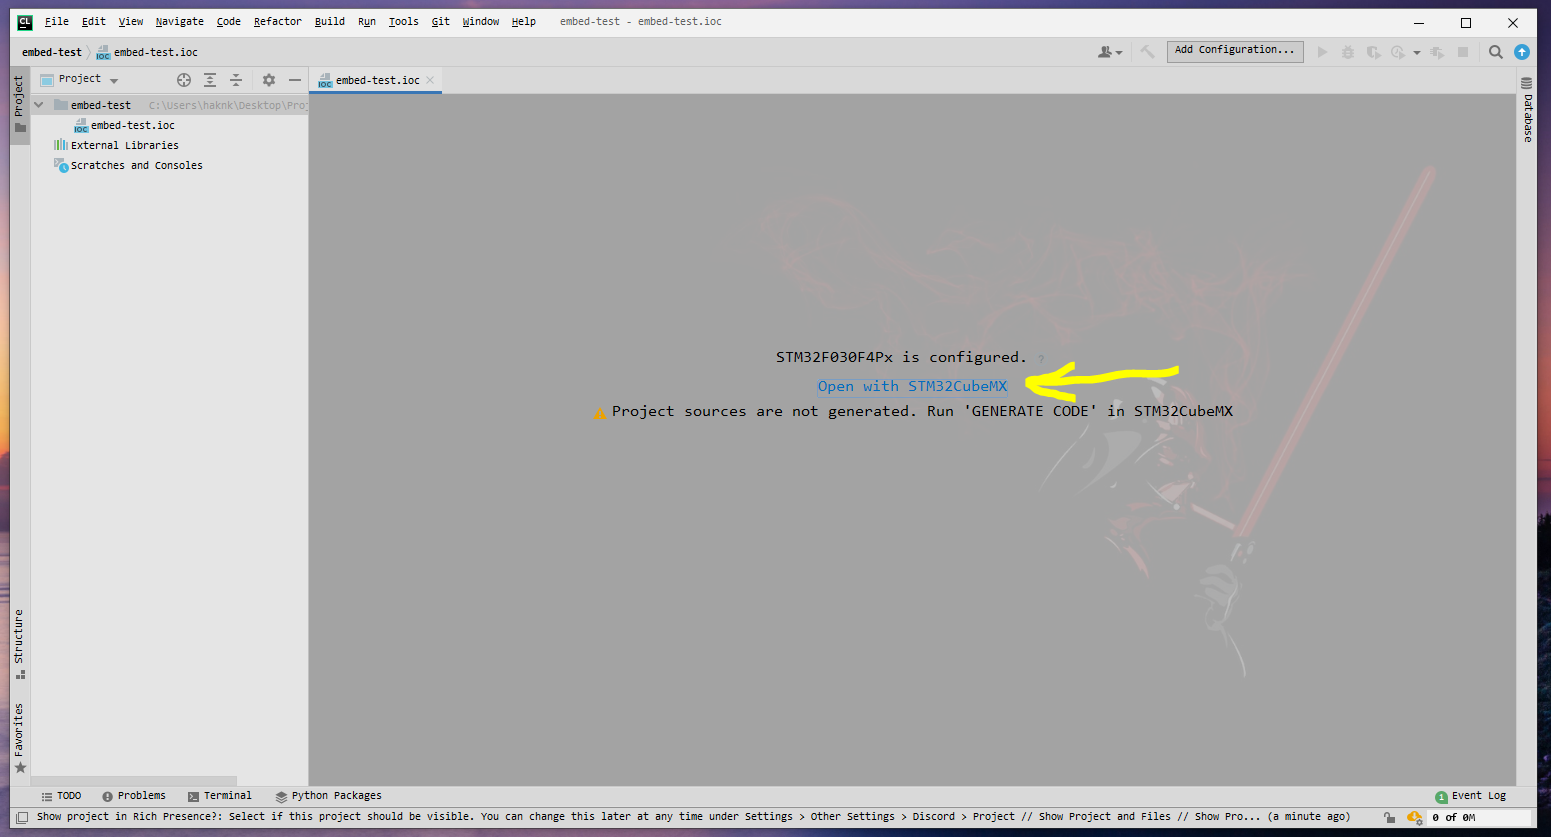Open Project panel settings gear

269,80
